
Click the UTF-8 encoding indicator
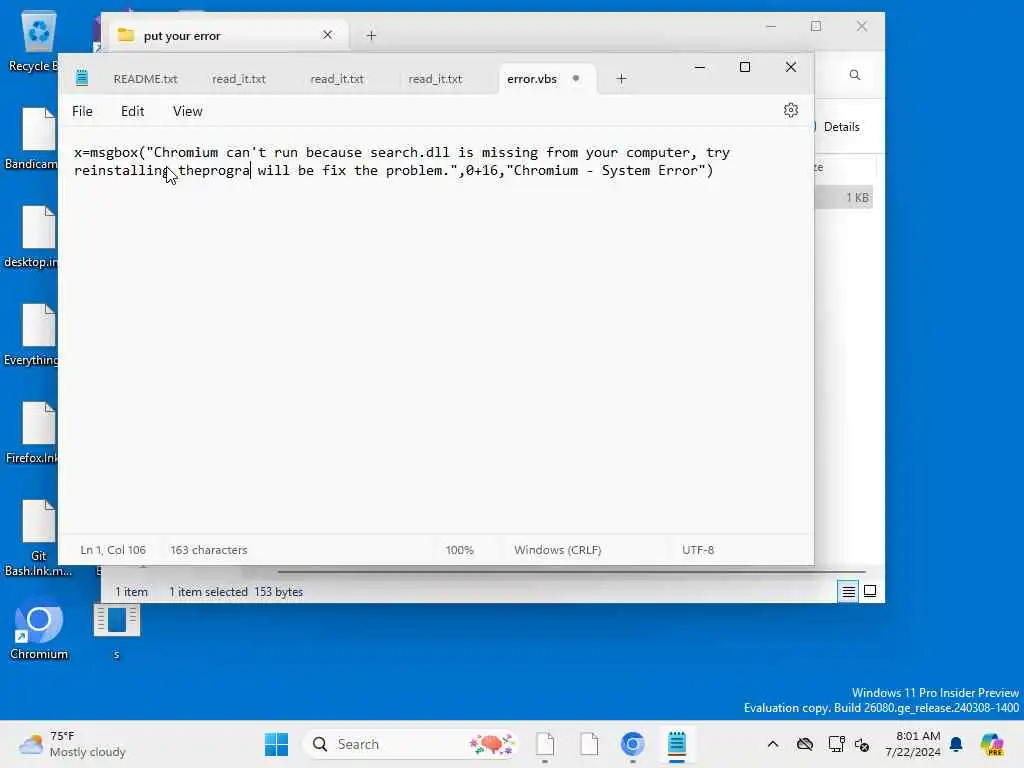click(697, 550)
